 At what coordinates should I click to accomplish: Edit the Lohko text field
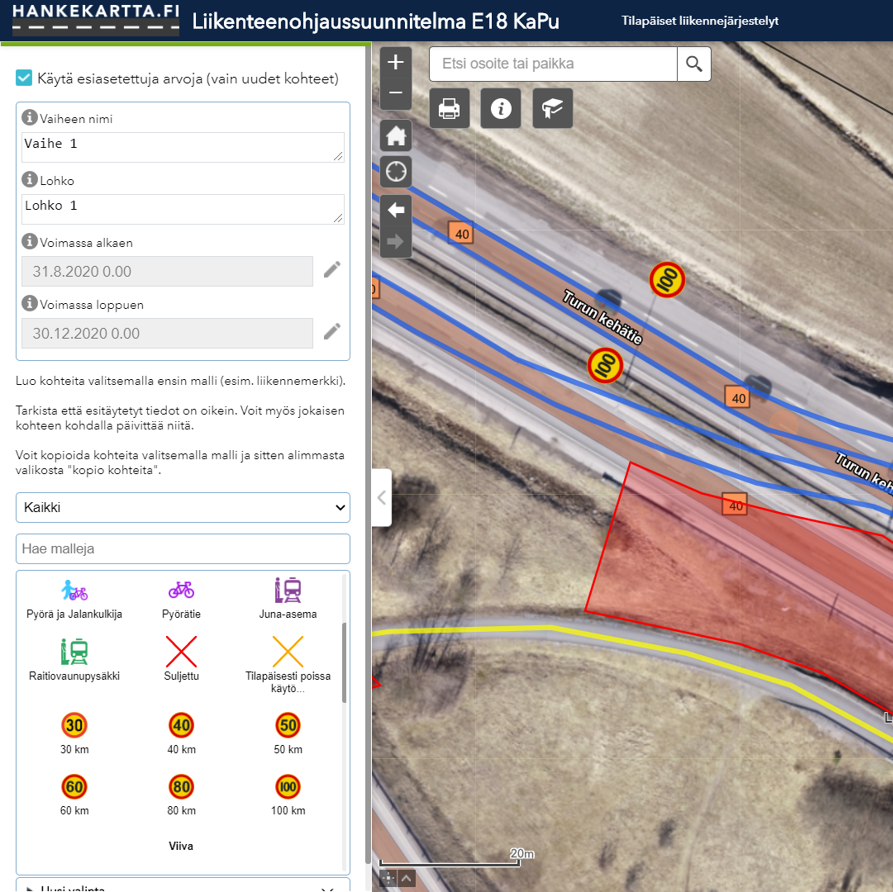pos(183,210)
